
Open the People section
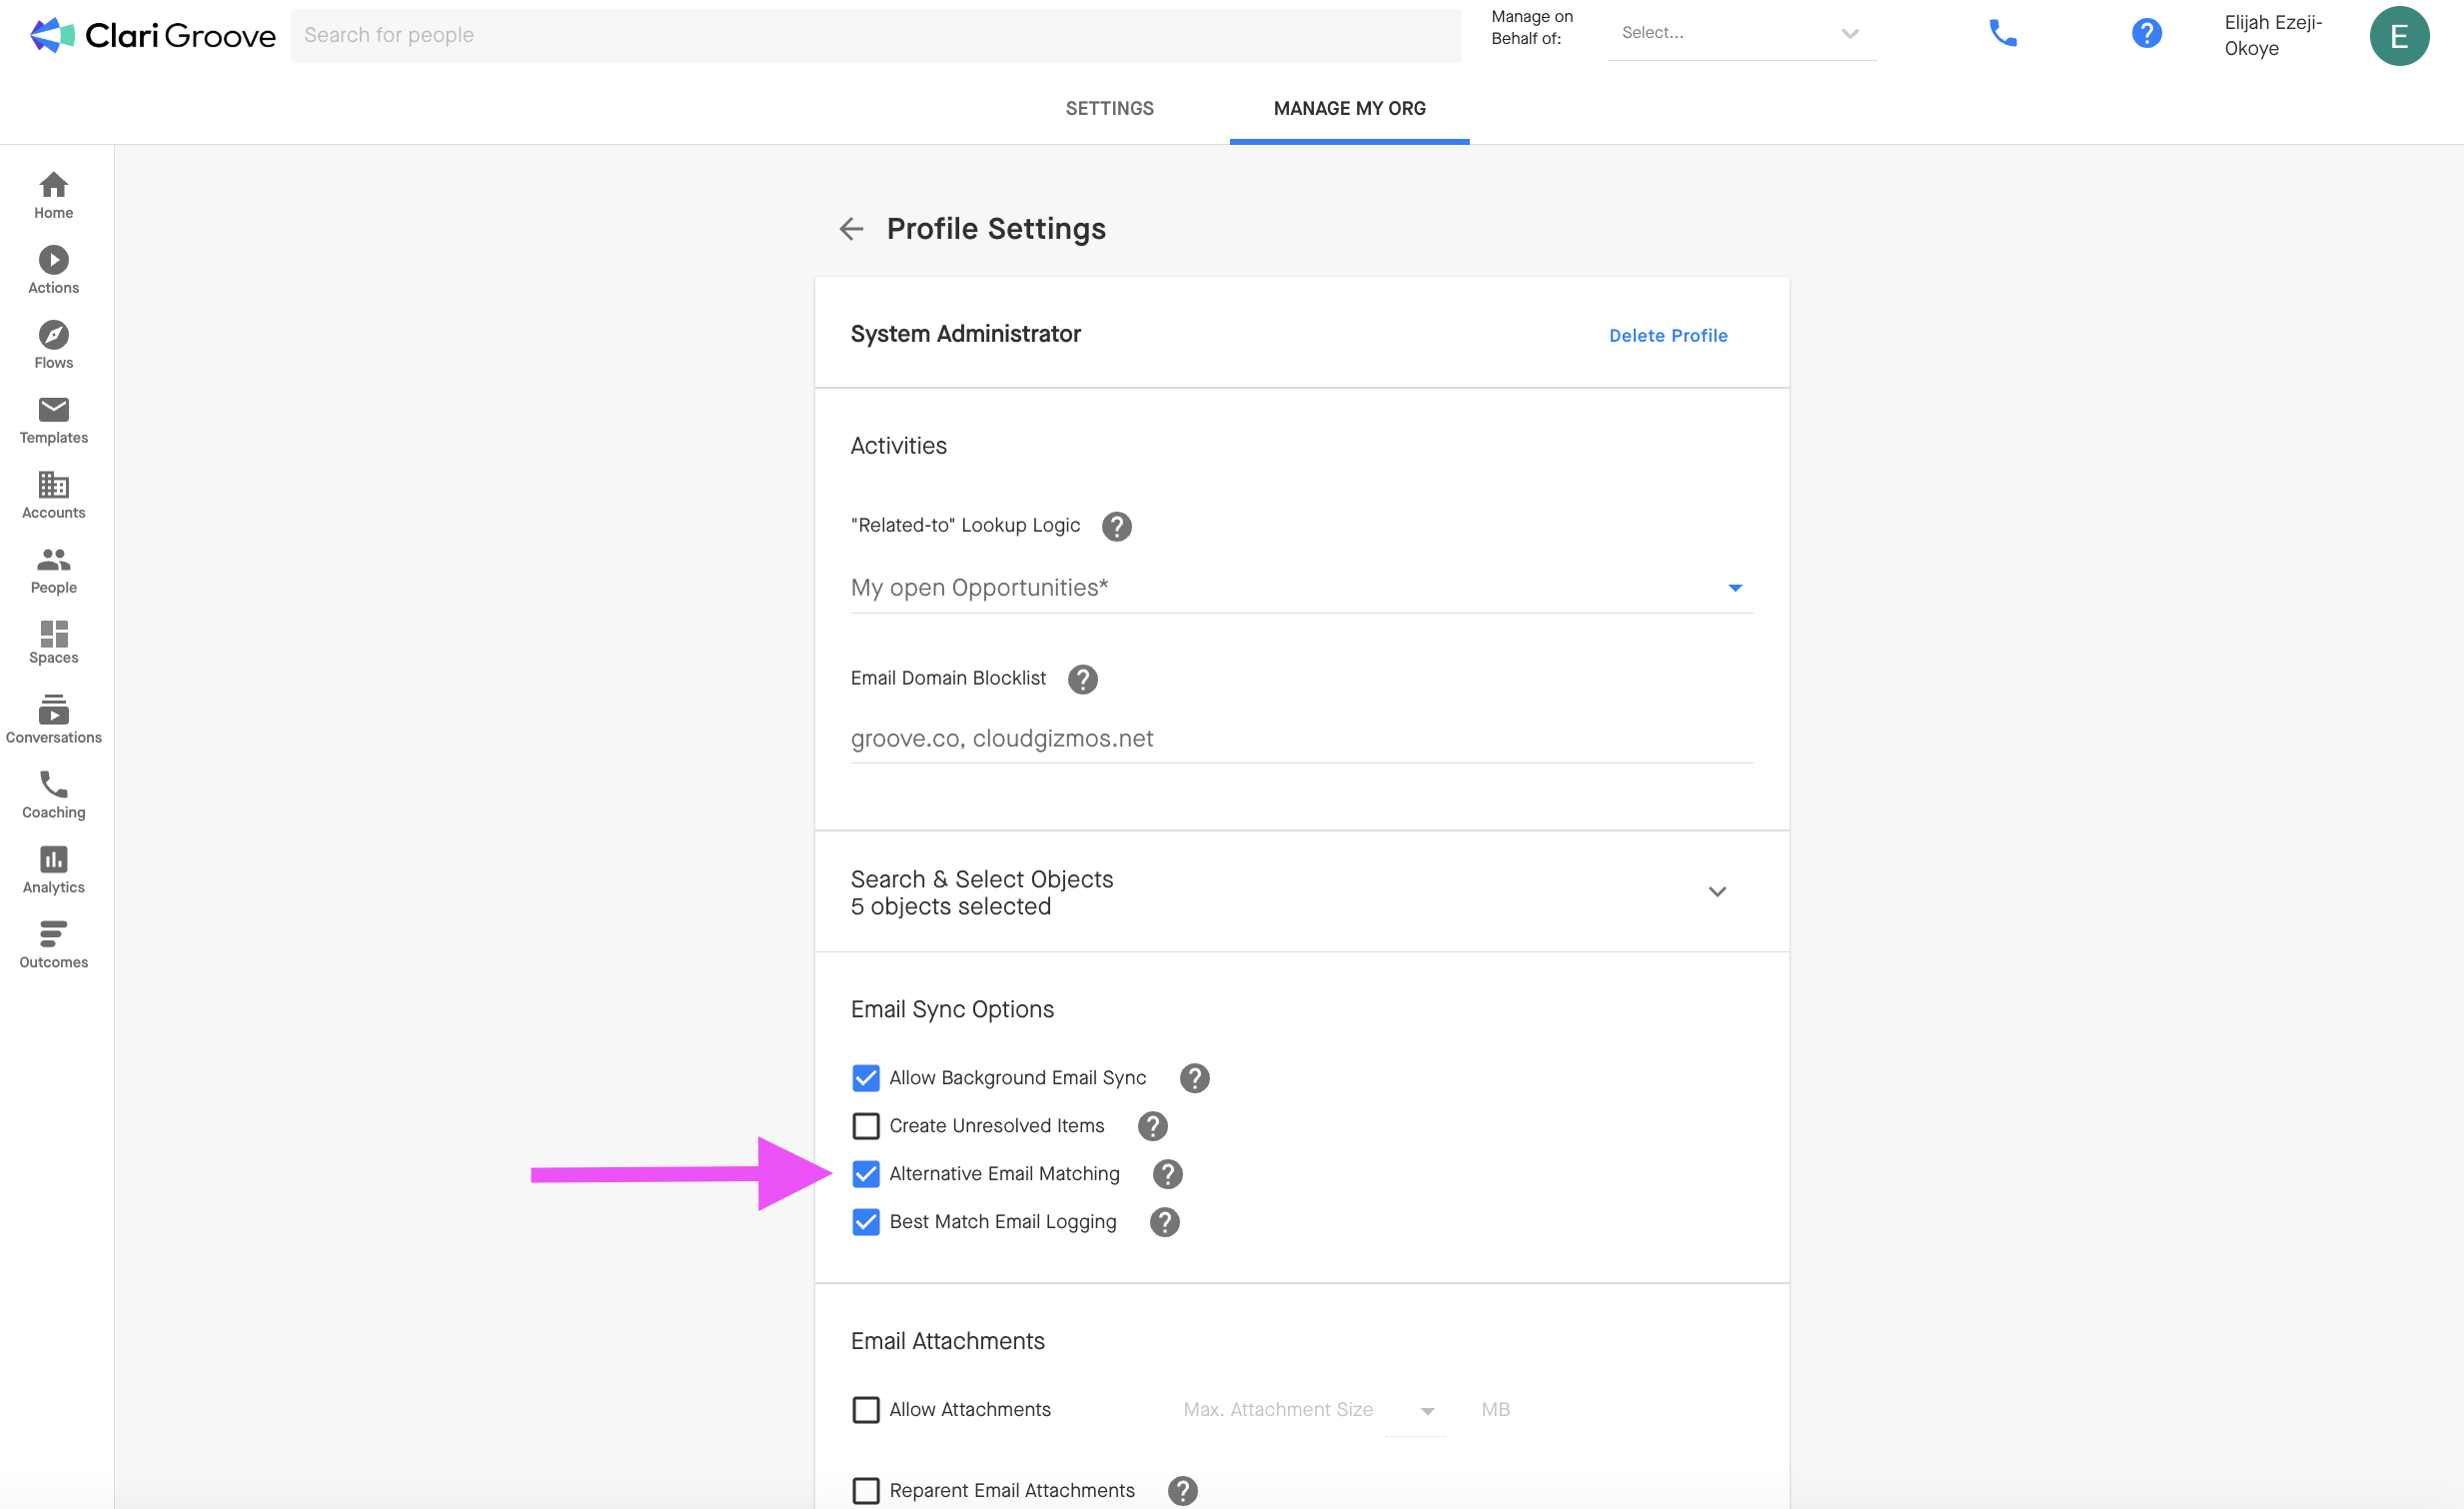(53, 570)
